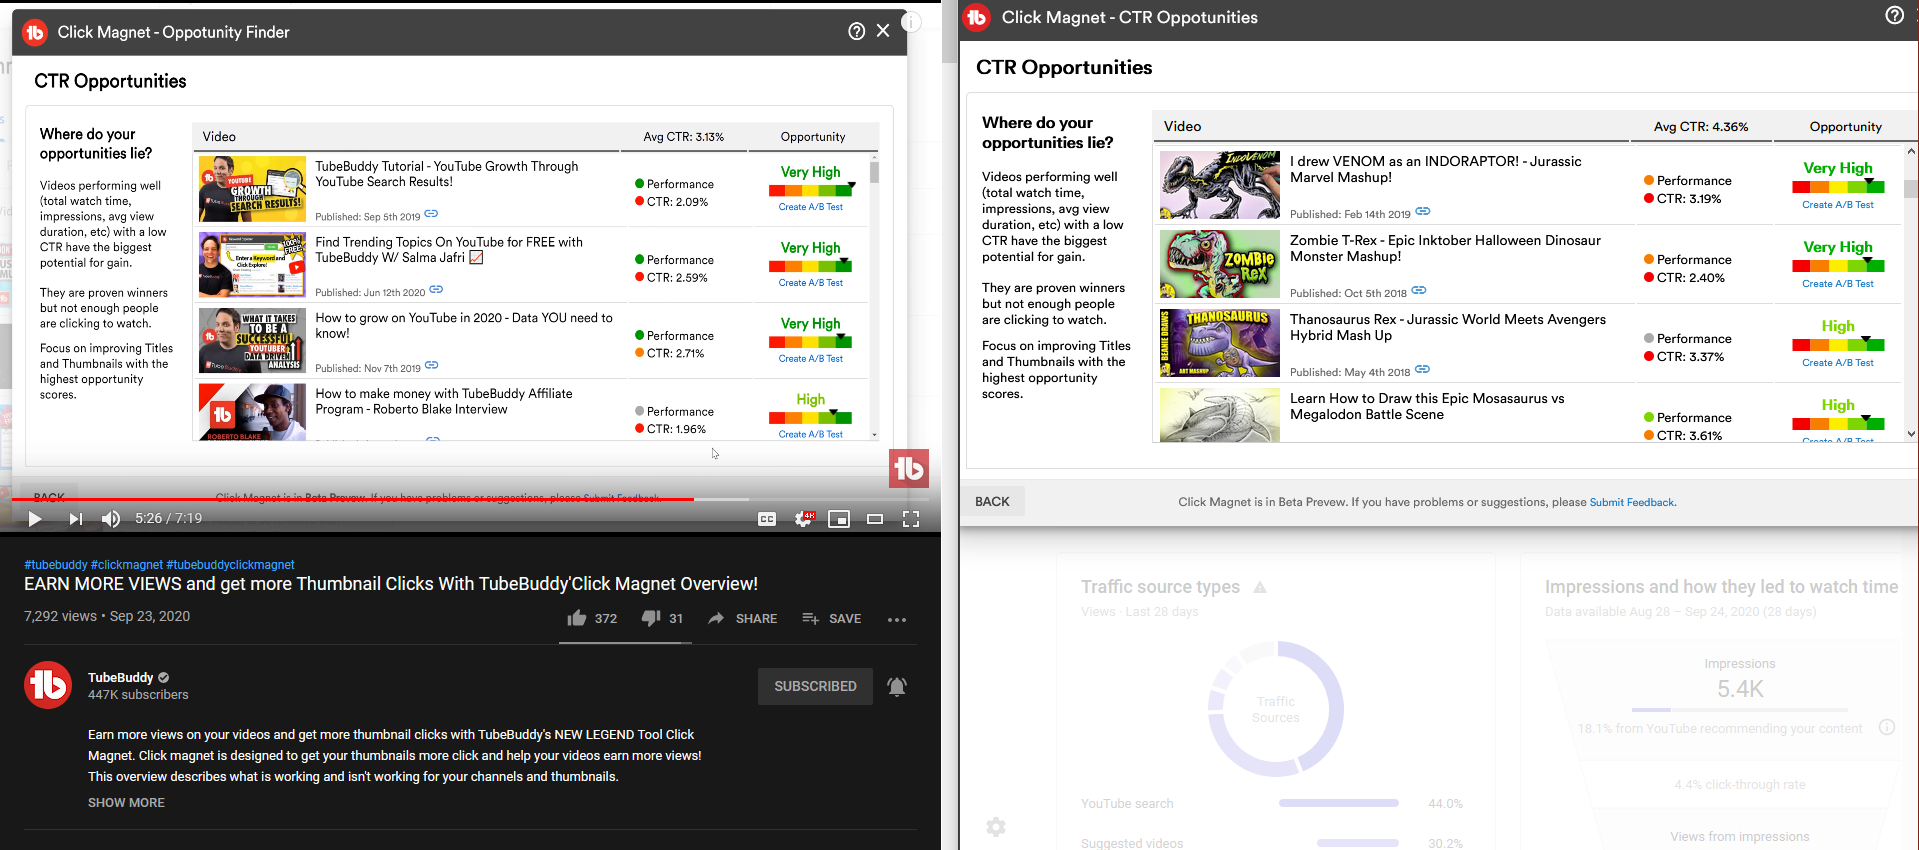
Task: Click VENOM video opportunity color meter
Action: (x=1838, y=187)
